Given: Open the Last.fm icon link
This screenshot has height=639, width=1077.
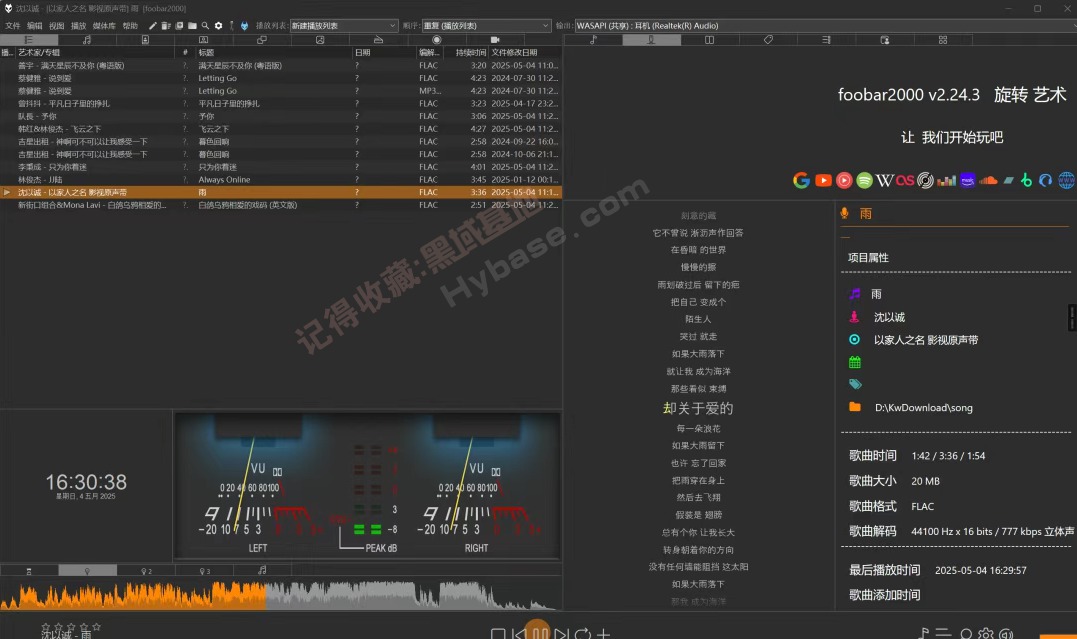Looking at the screenshot, I should (905, 181).
